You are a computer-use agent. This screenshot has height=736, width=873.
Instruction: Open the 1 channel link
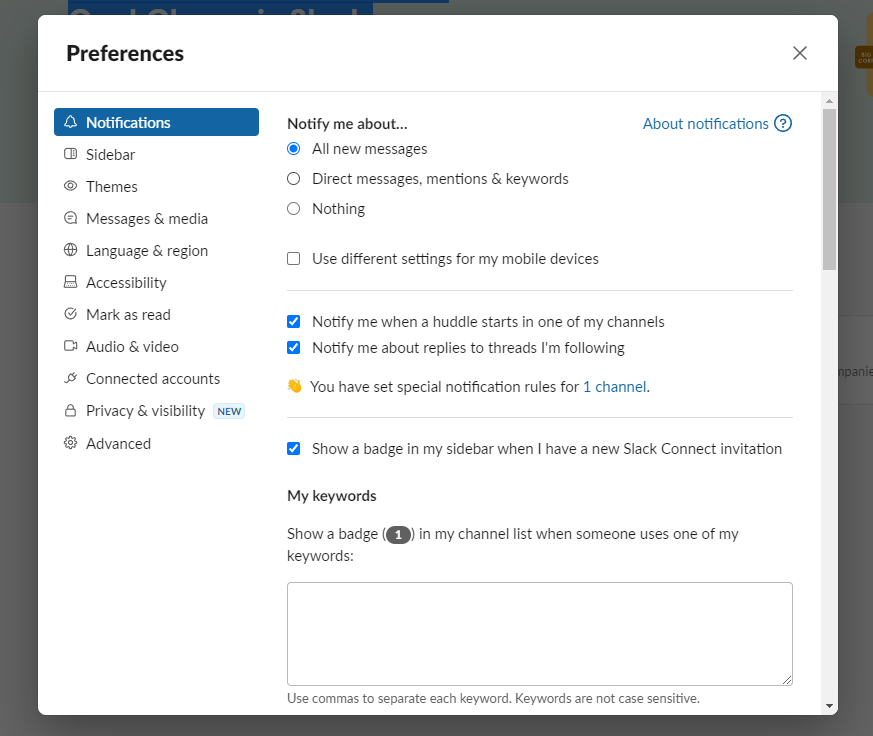615,386
